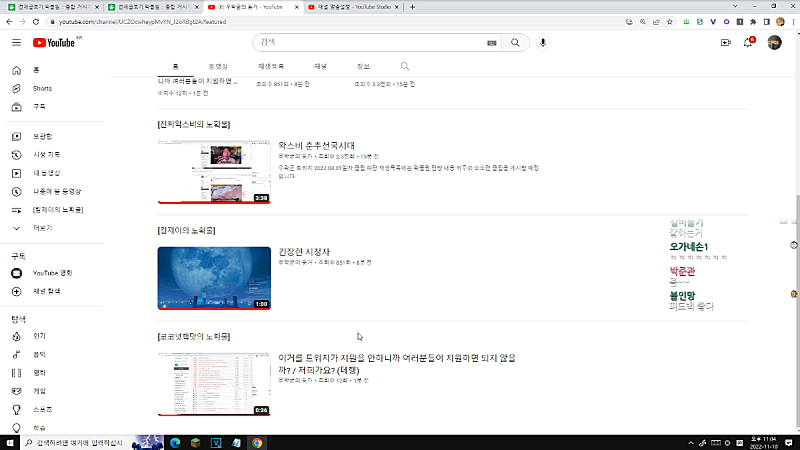The height and width of the screenshot is (450, 800).
Task: Open Shorts in the sidebar
Action: click(42, 88)
